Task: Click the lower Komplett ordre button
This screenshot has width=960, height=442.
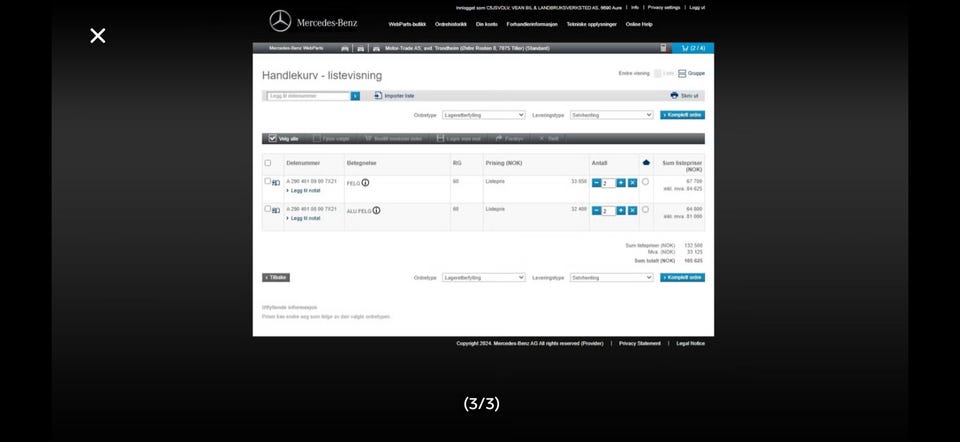Action: pos(682,278)
